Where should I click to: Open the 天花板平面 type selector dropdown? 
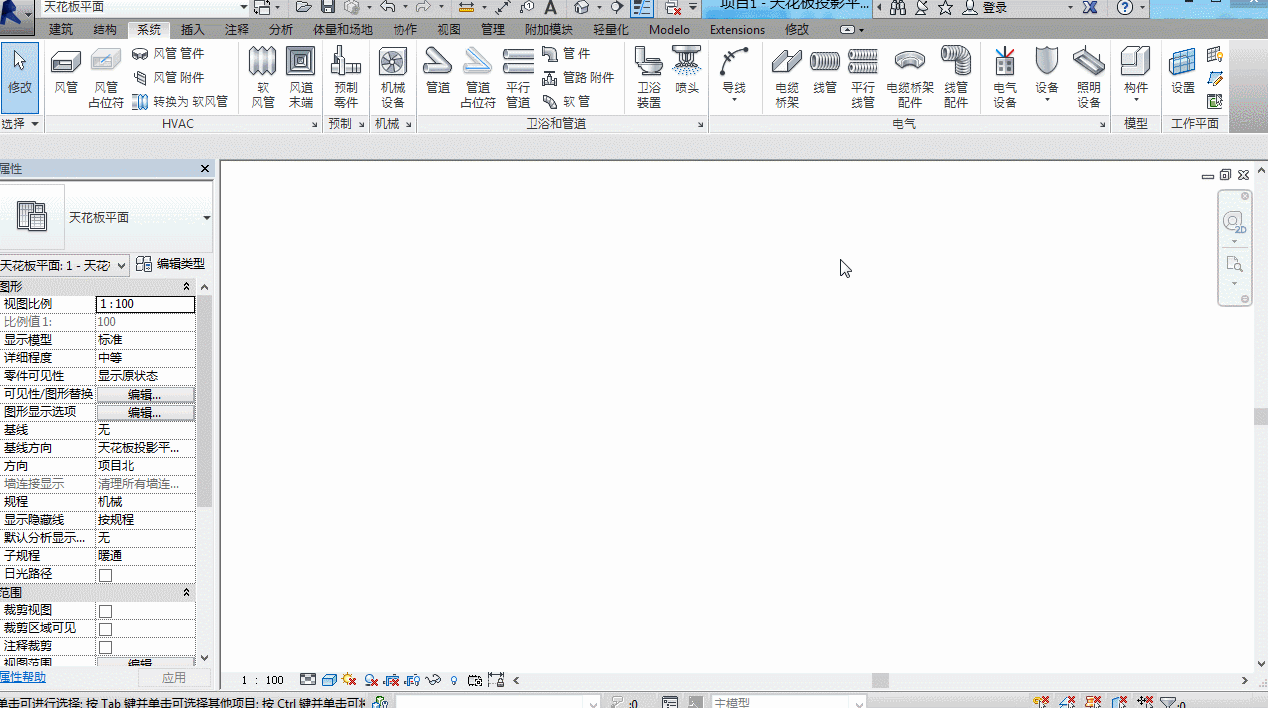tap(207, 218)
